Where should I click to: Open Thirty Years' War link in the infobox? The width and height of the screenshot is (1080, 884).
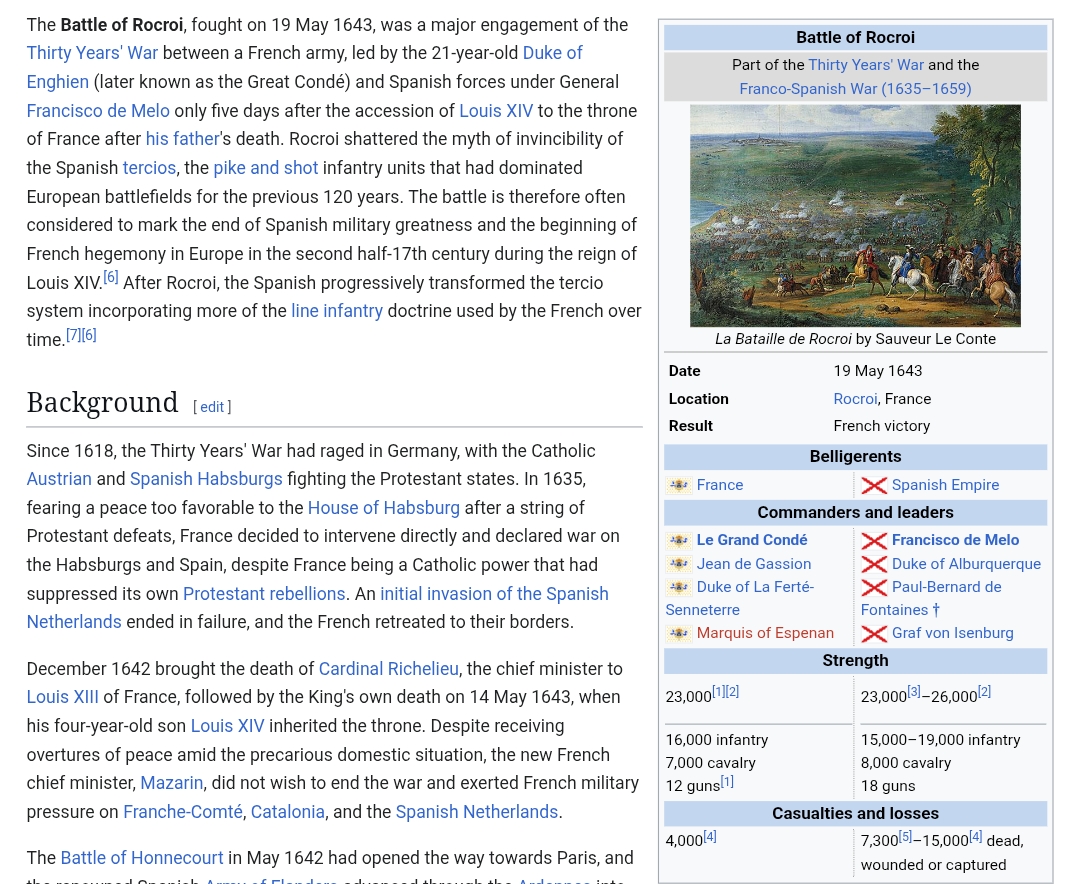866,65
